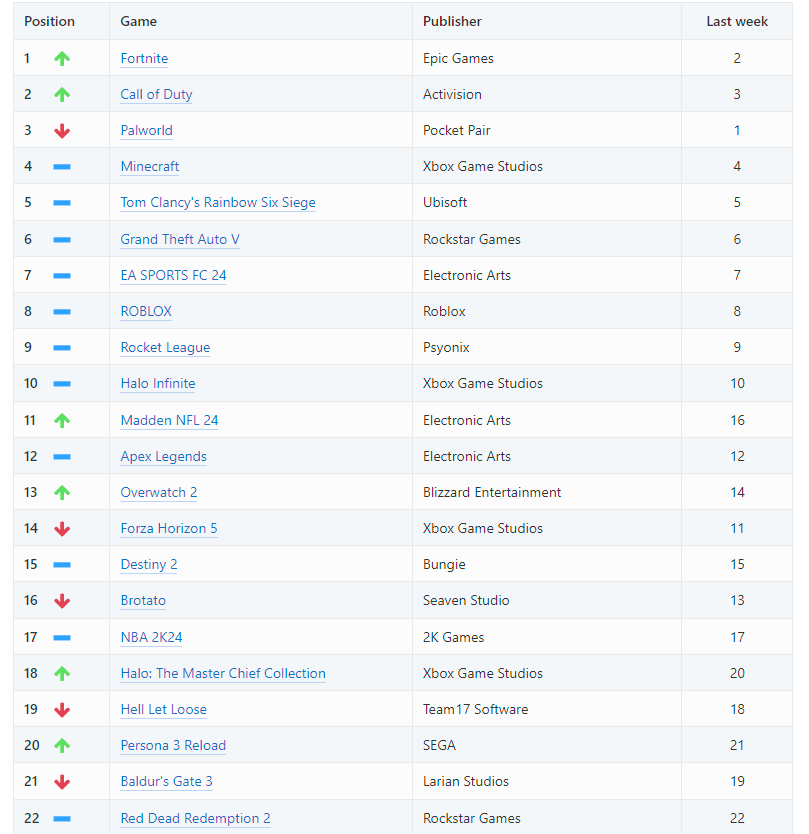The height and width of the screenshot is (834, 809).
Task: Click the Last week column header
Action: 737,22
